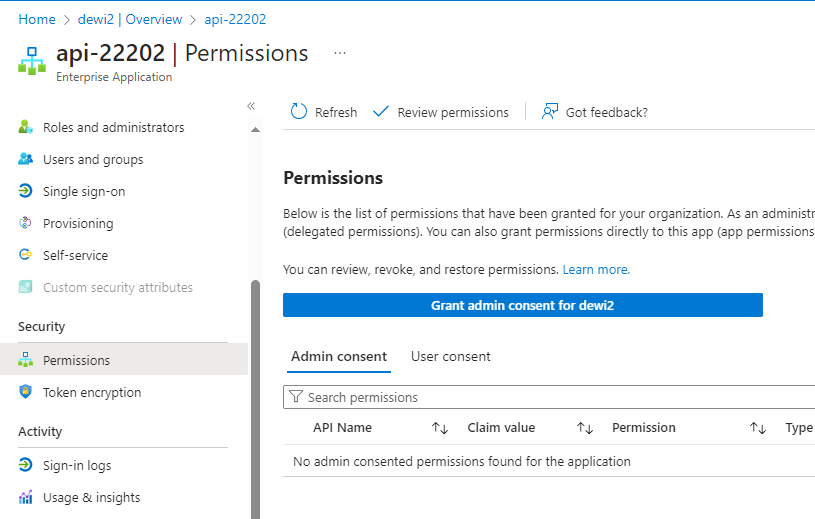Click the Token encryption shield icon

coord(25,392)
